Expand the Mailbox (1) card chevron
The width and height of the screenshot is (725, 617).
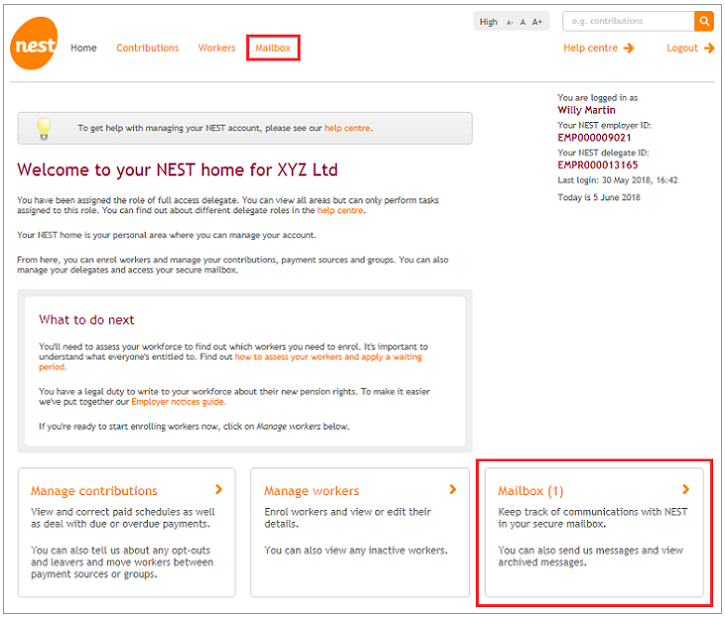pyautogui.click(x=686, y=489)
